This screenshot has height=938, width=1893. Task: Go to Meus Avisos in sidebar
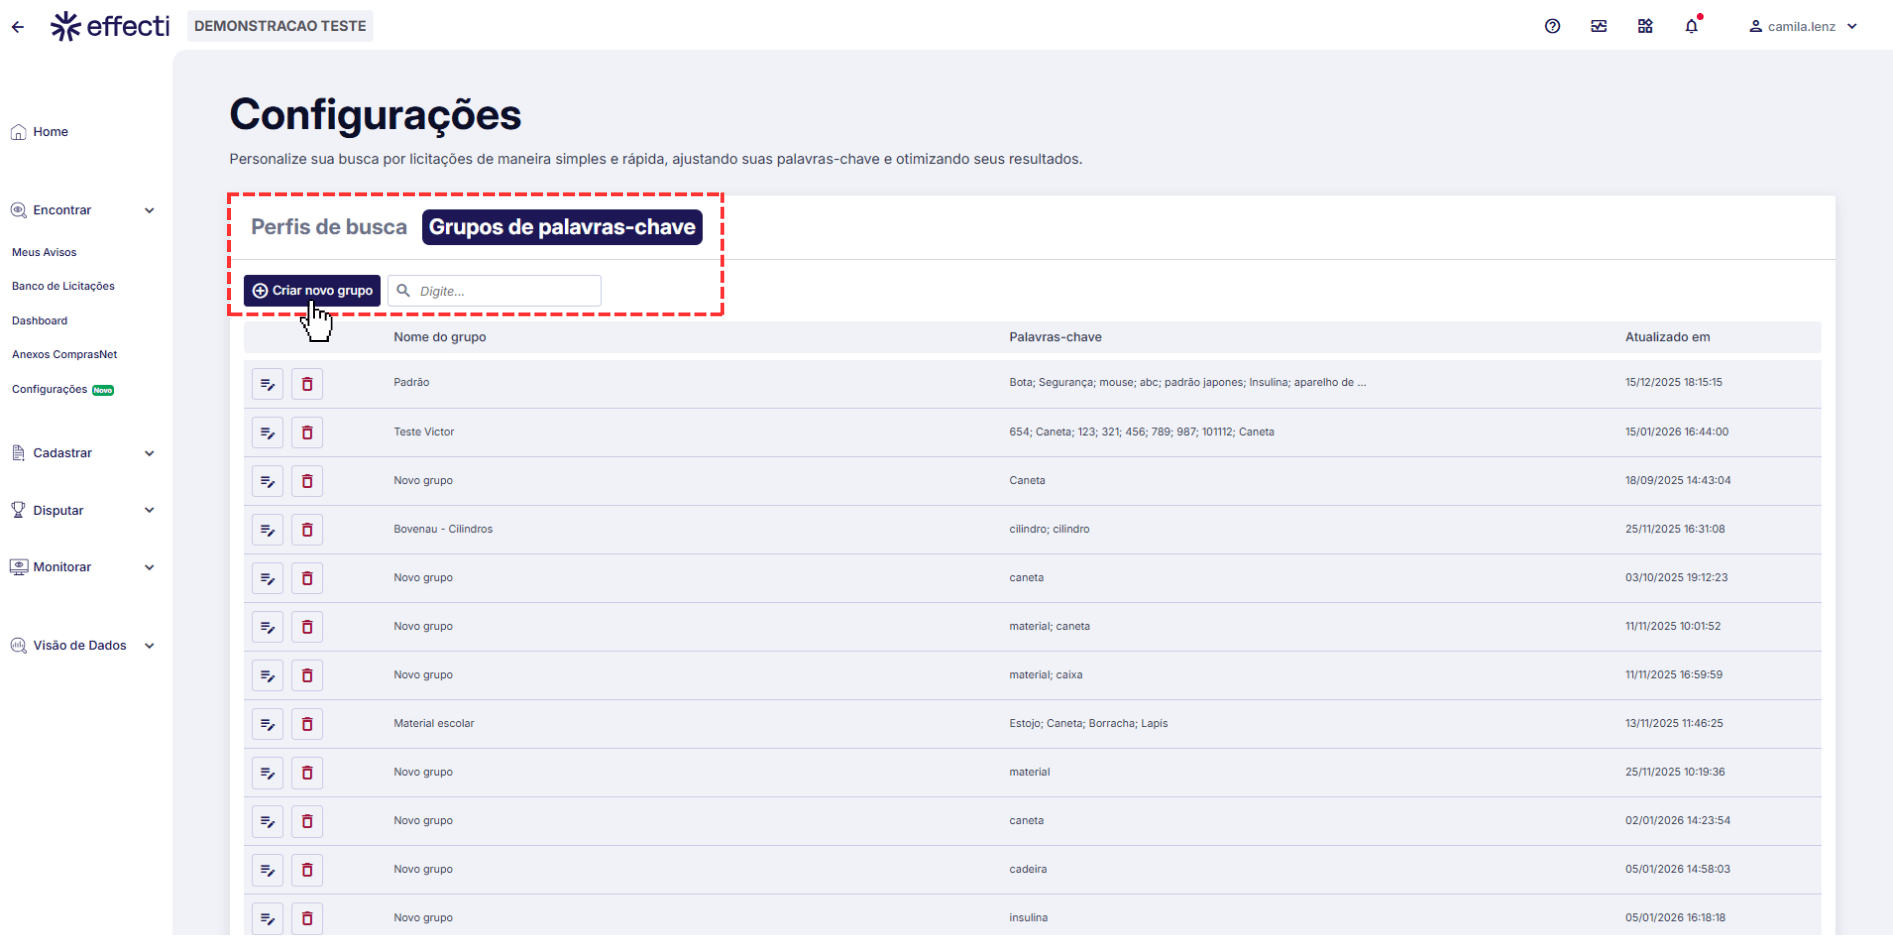44,252
